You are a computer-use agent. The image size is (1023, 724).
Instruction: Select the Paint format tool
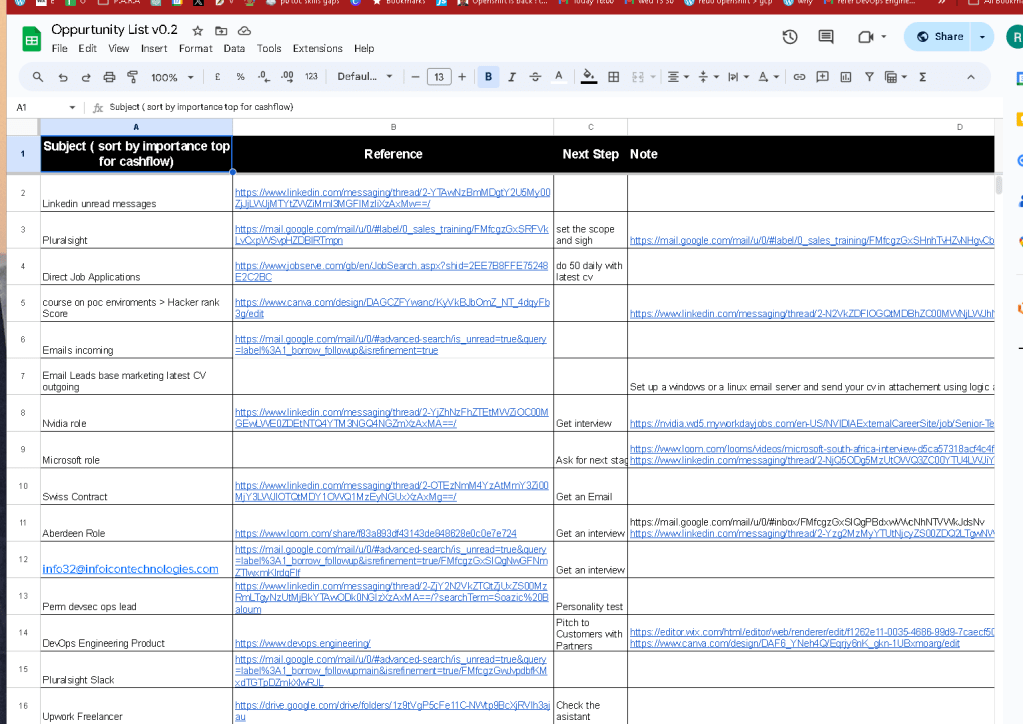(x=132, y=77)
